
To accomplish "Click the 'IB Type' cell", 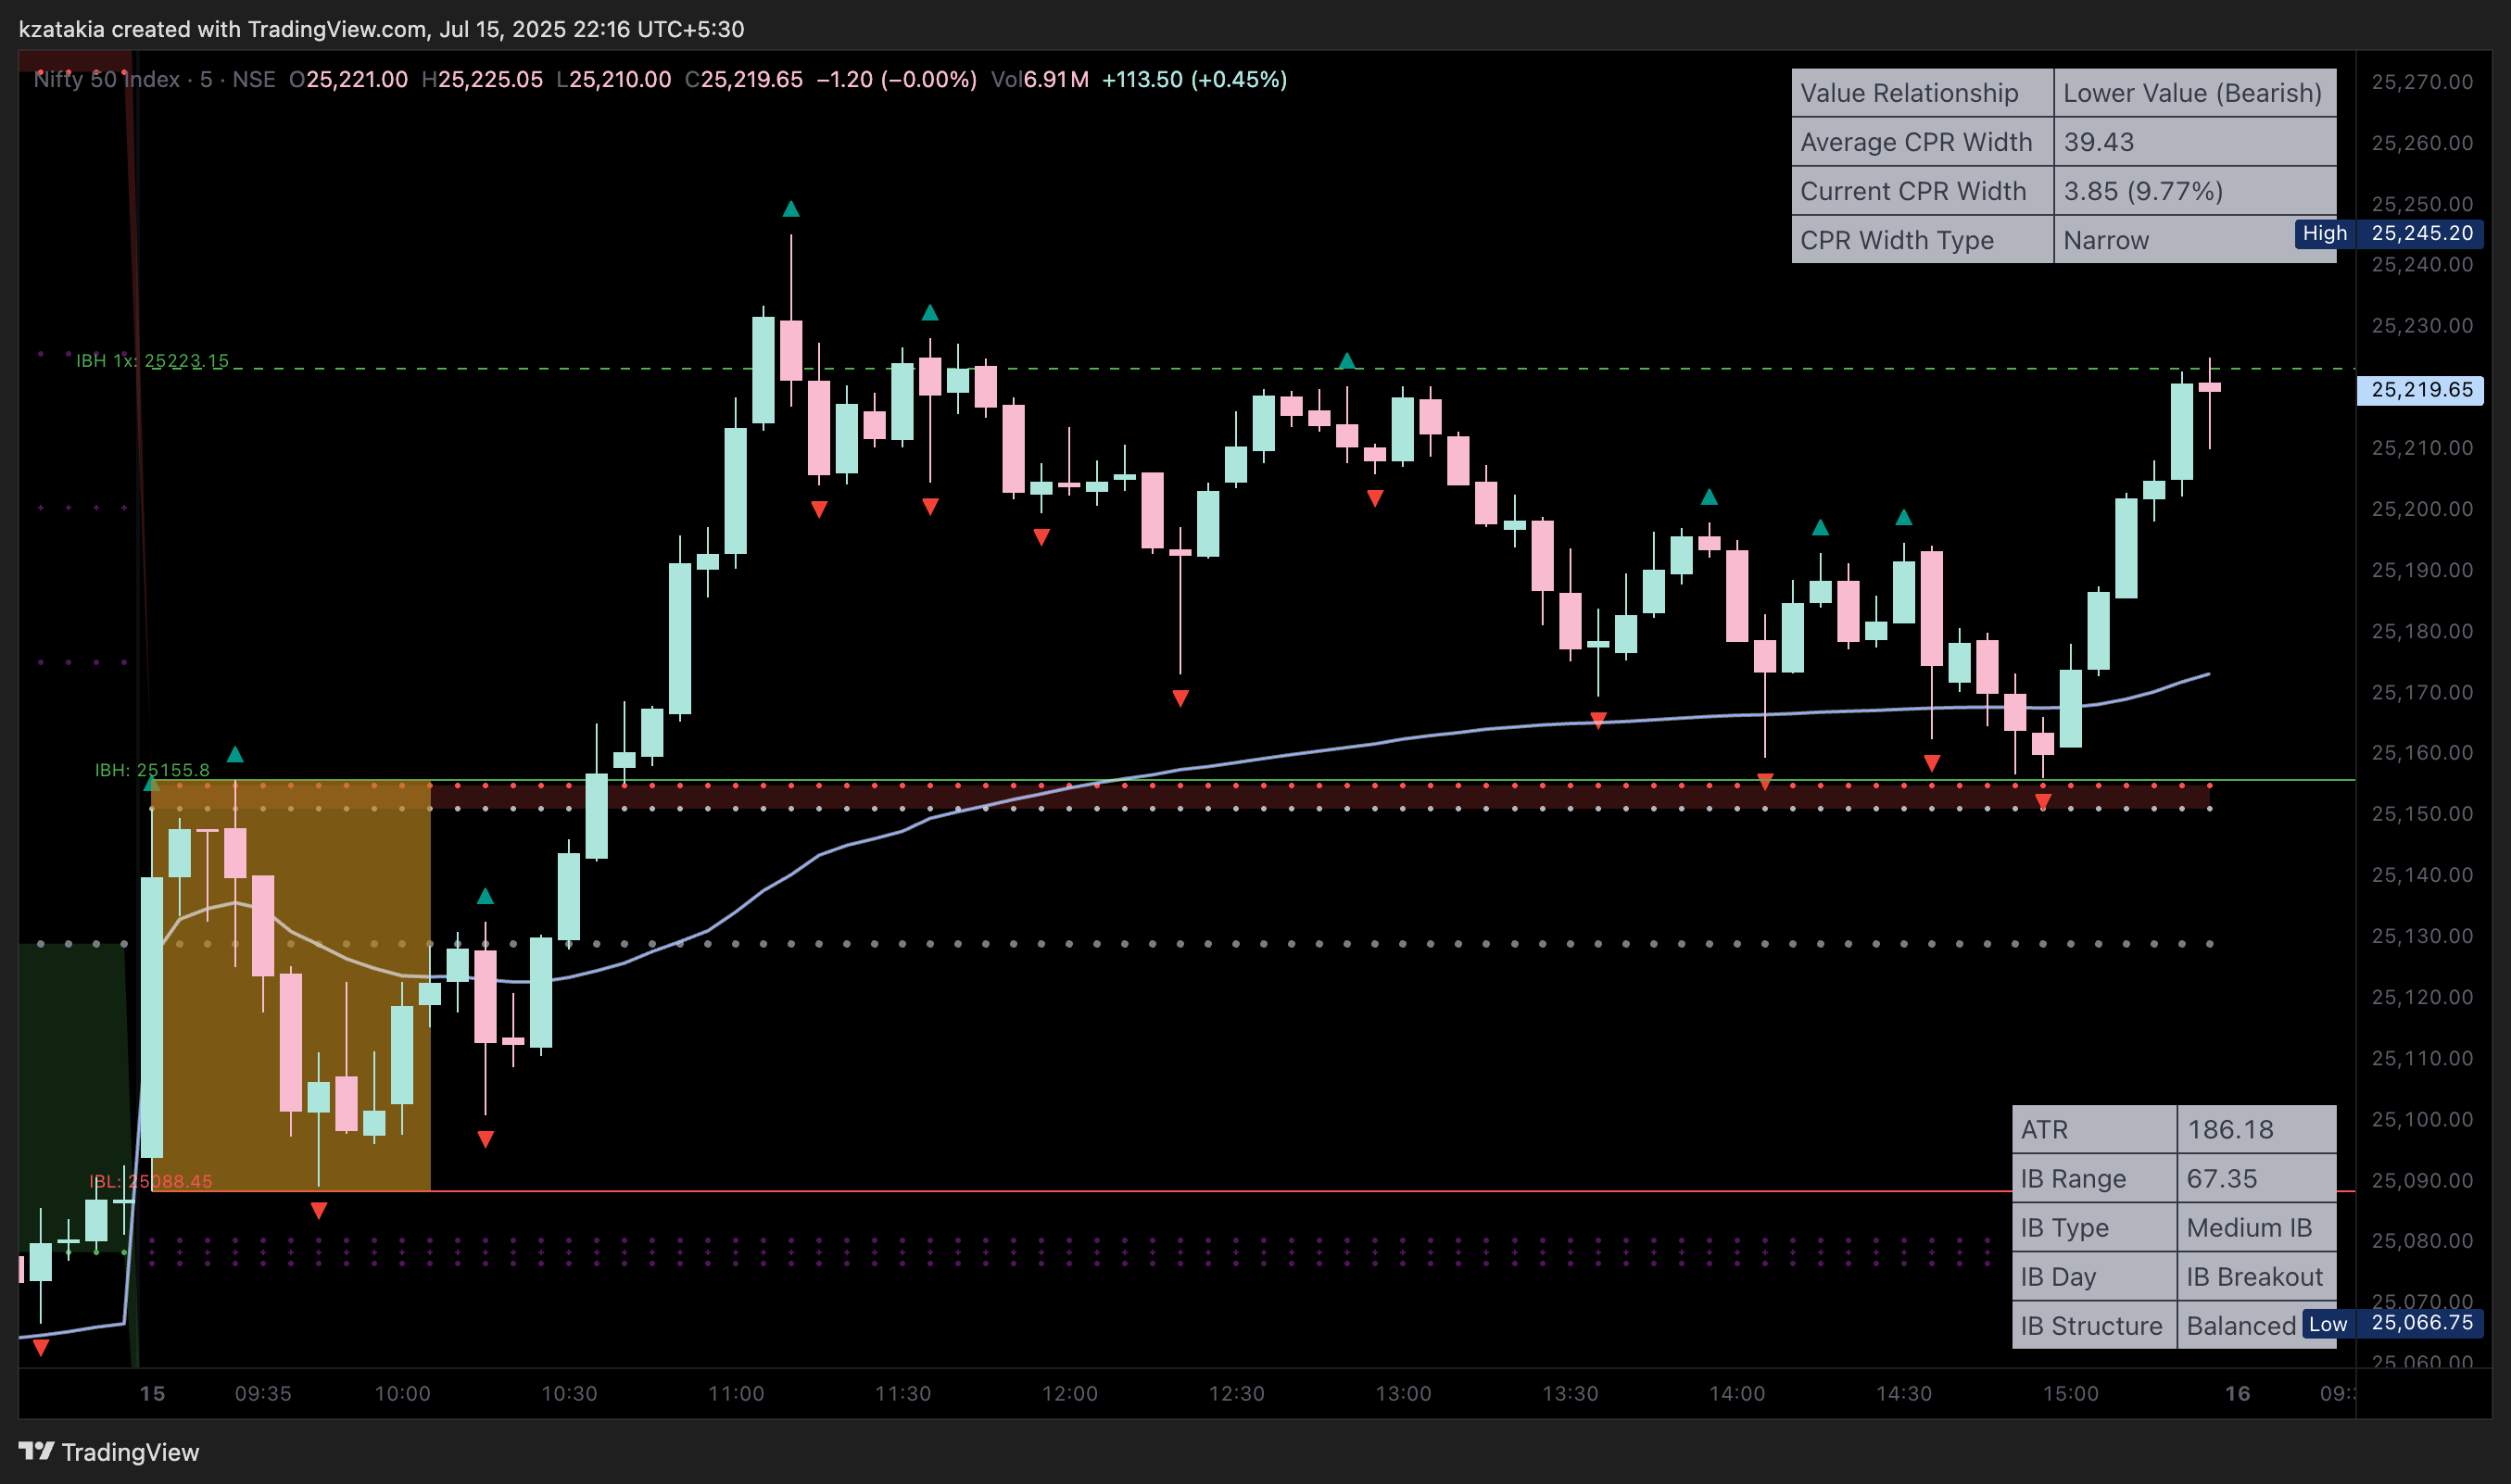I will click(2094, 1227).
